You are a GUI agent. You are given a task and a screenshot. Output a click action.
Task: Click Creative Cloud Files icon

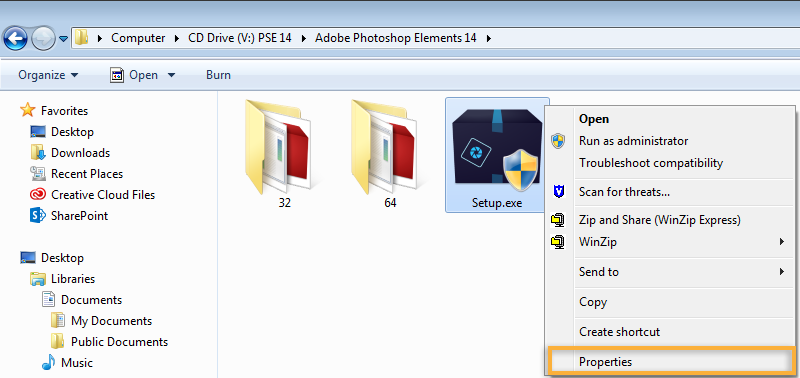[38, 194]
